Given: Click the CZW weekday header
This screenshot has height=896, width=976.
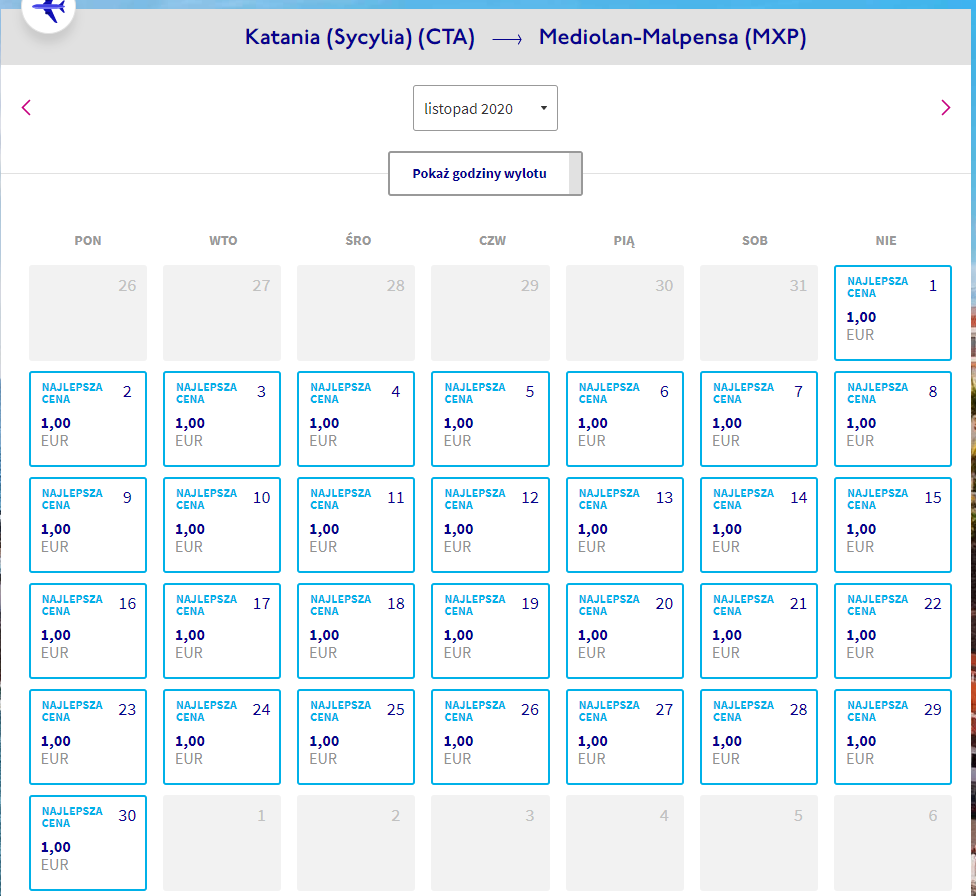Looking at the screenshot, I should tap(492, 240).
